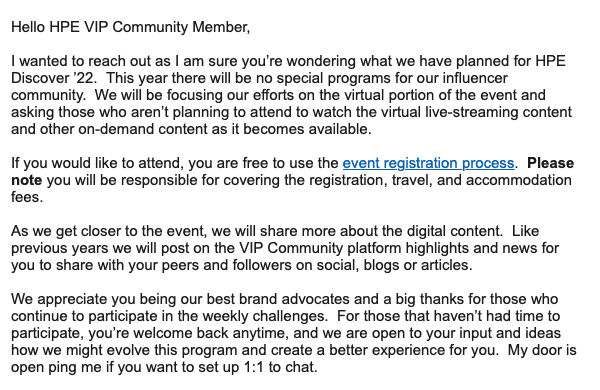Click the greeting line 'Hello HPE VIP Community Member'
Screen dimensions: 600x390
[130, 27]
